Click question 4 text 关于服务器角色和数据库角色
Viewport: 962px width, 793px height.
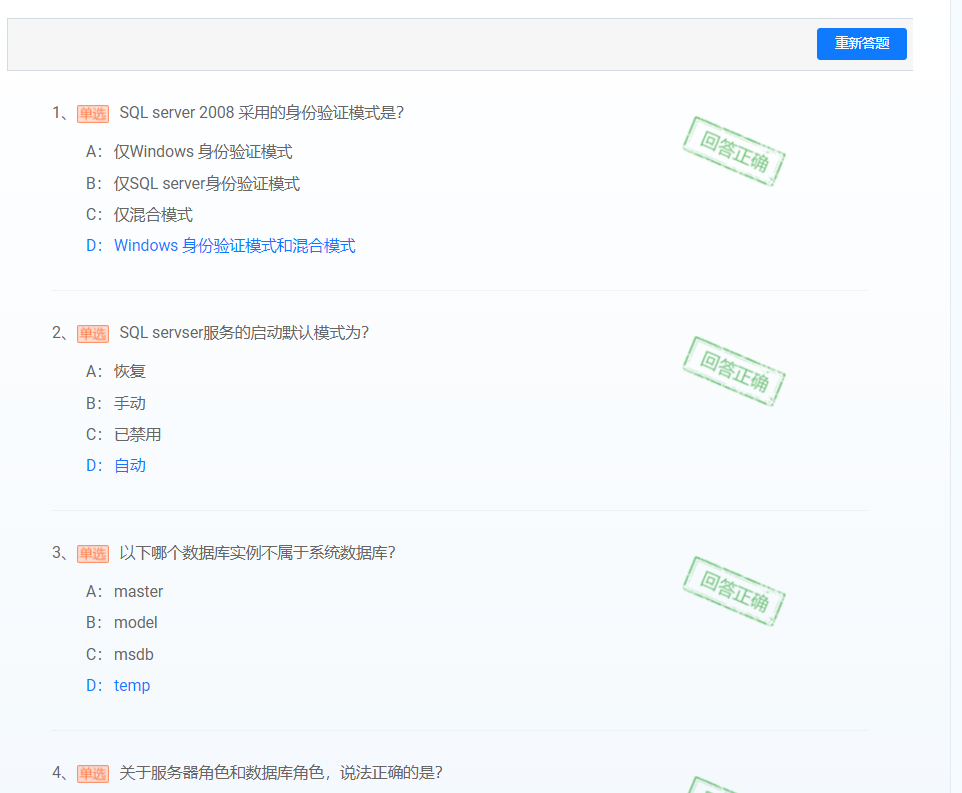click(281, 773)
